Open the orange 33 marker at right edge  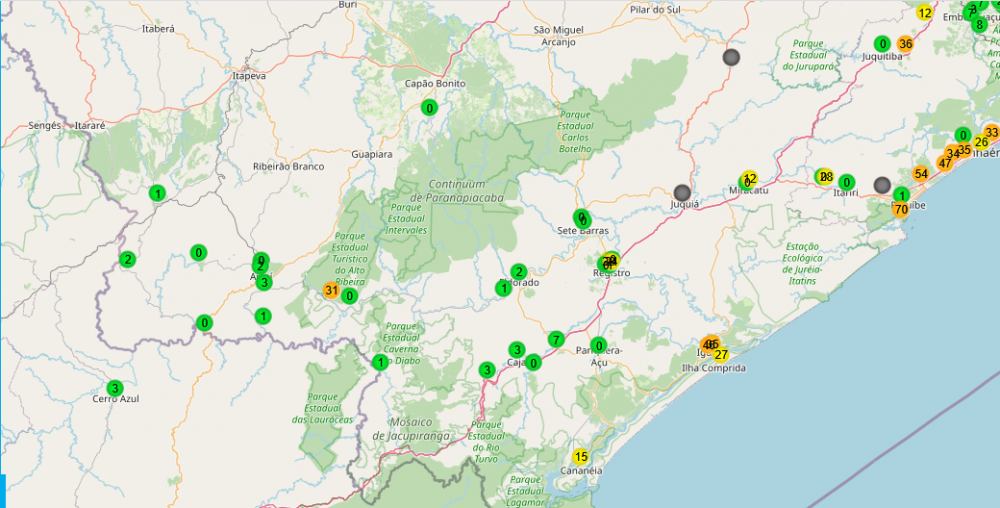[x=991, y=132]
